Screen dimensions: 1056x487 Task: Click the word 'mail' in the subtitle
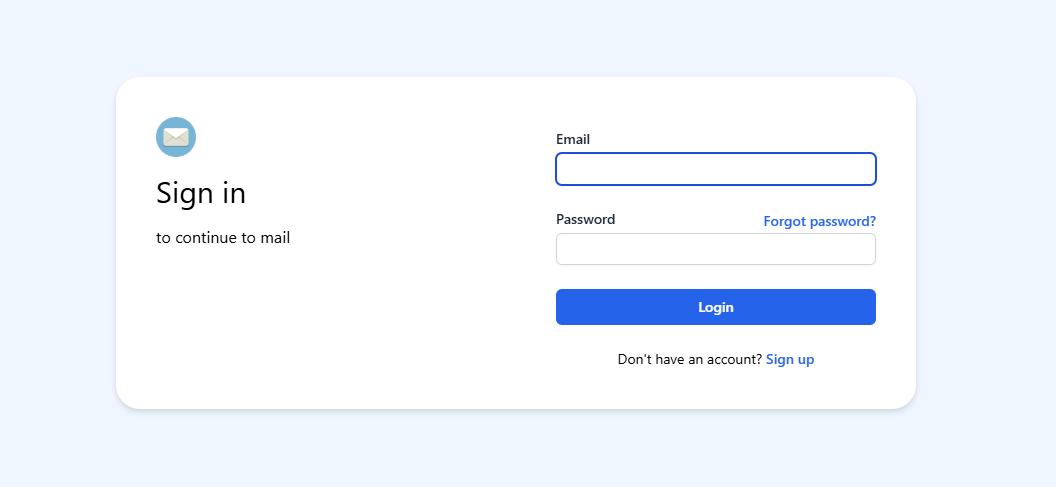(275, 238)
